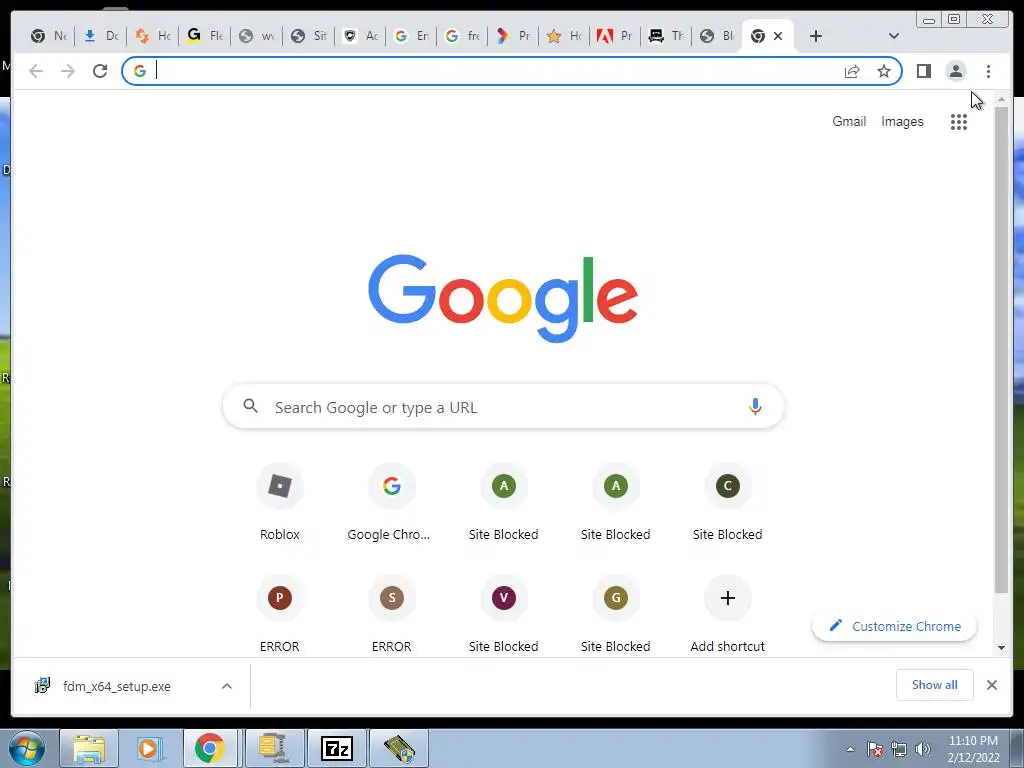
Task: Switch to the shield-icon 'Ac' tab
Action: [360, 36]
